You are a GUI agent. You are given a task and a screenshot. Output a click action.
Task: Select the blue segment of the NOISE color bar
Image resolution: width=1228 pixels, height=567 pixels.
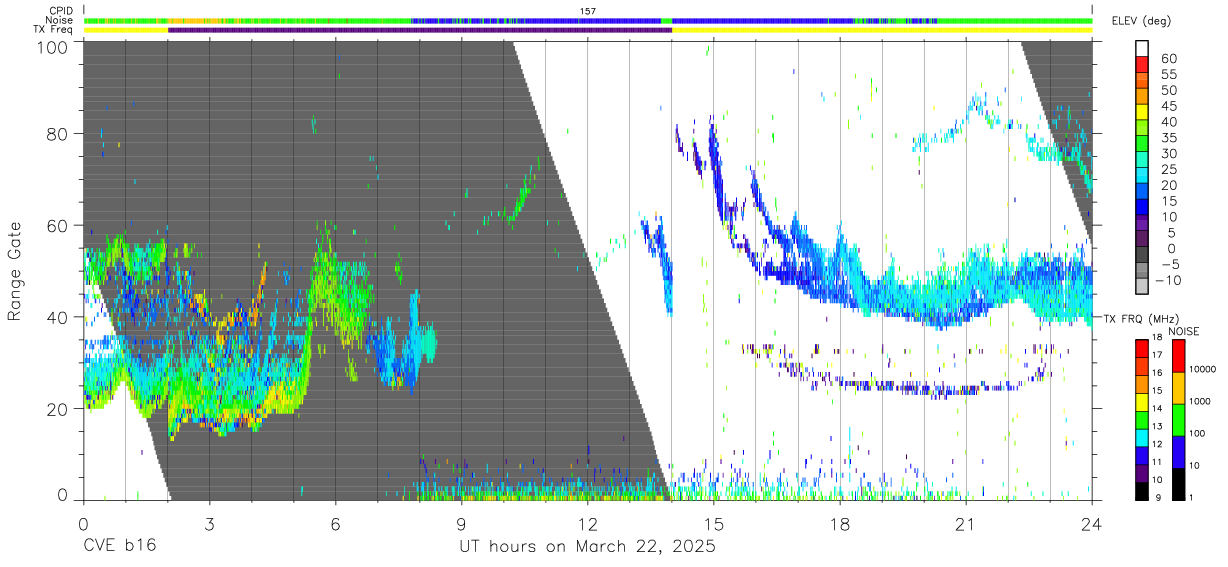click(1177, 451)
